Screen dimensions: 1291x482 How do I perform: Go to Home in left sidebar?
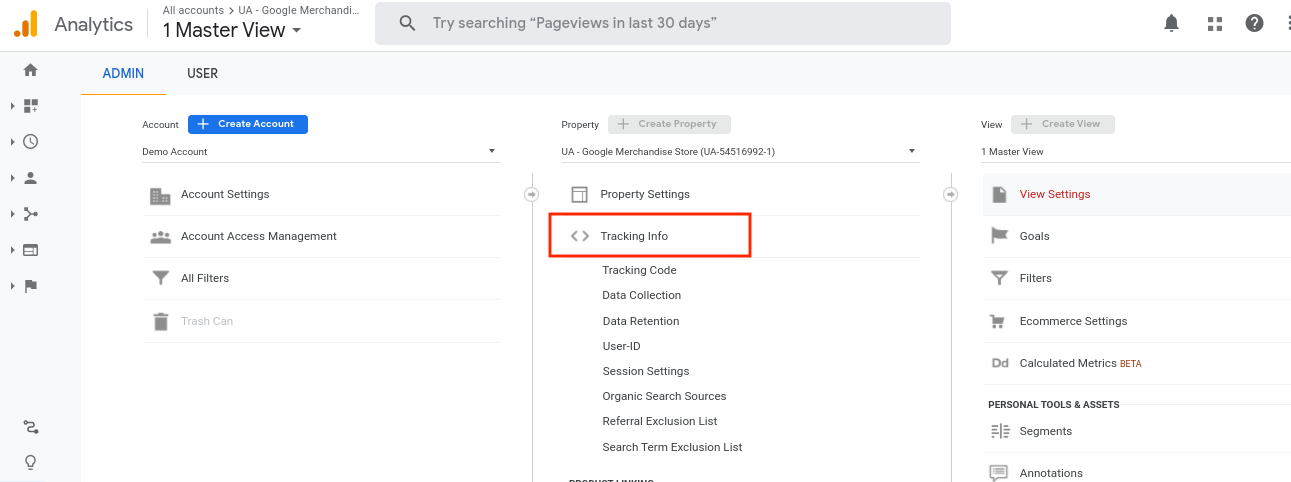pos(30,70)
